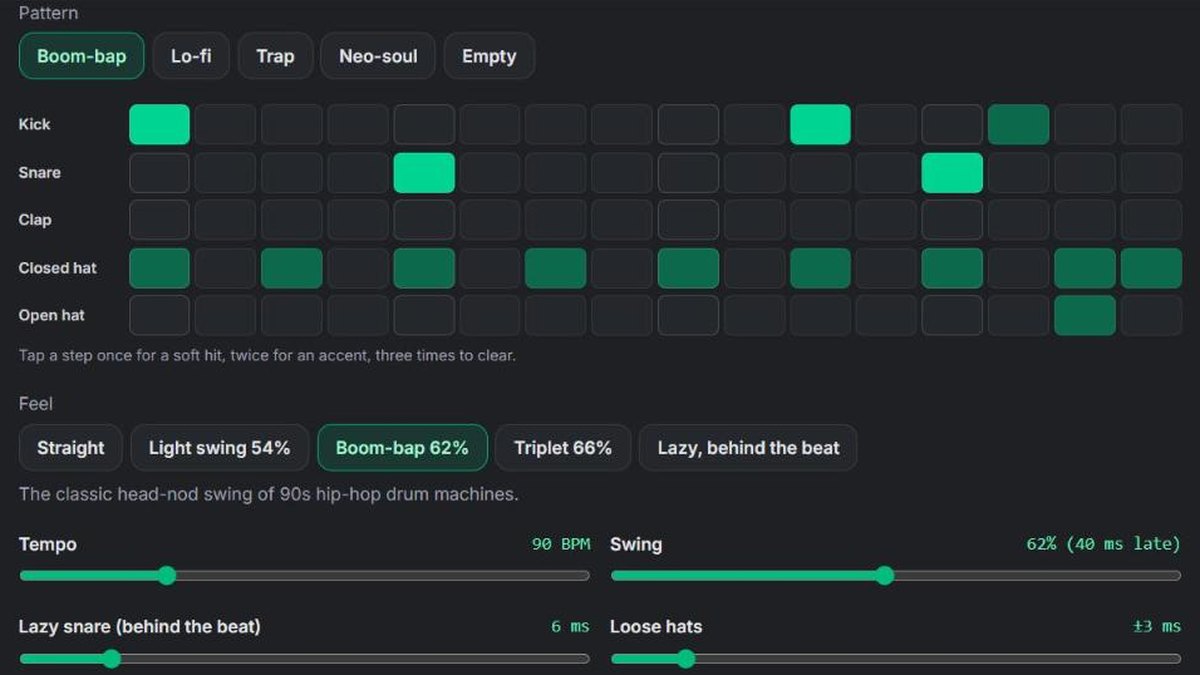Click the 'Tap a step once' hint text
Viewport: 1200px width, 675px height.
click(267, 355)
